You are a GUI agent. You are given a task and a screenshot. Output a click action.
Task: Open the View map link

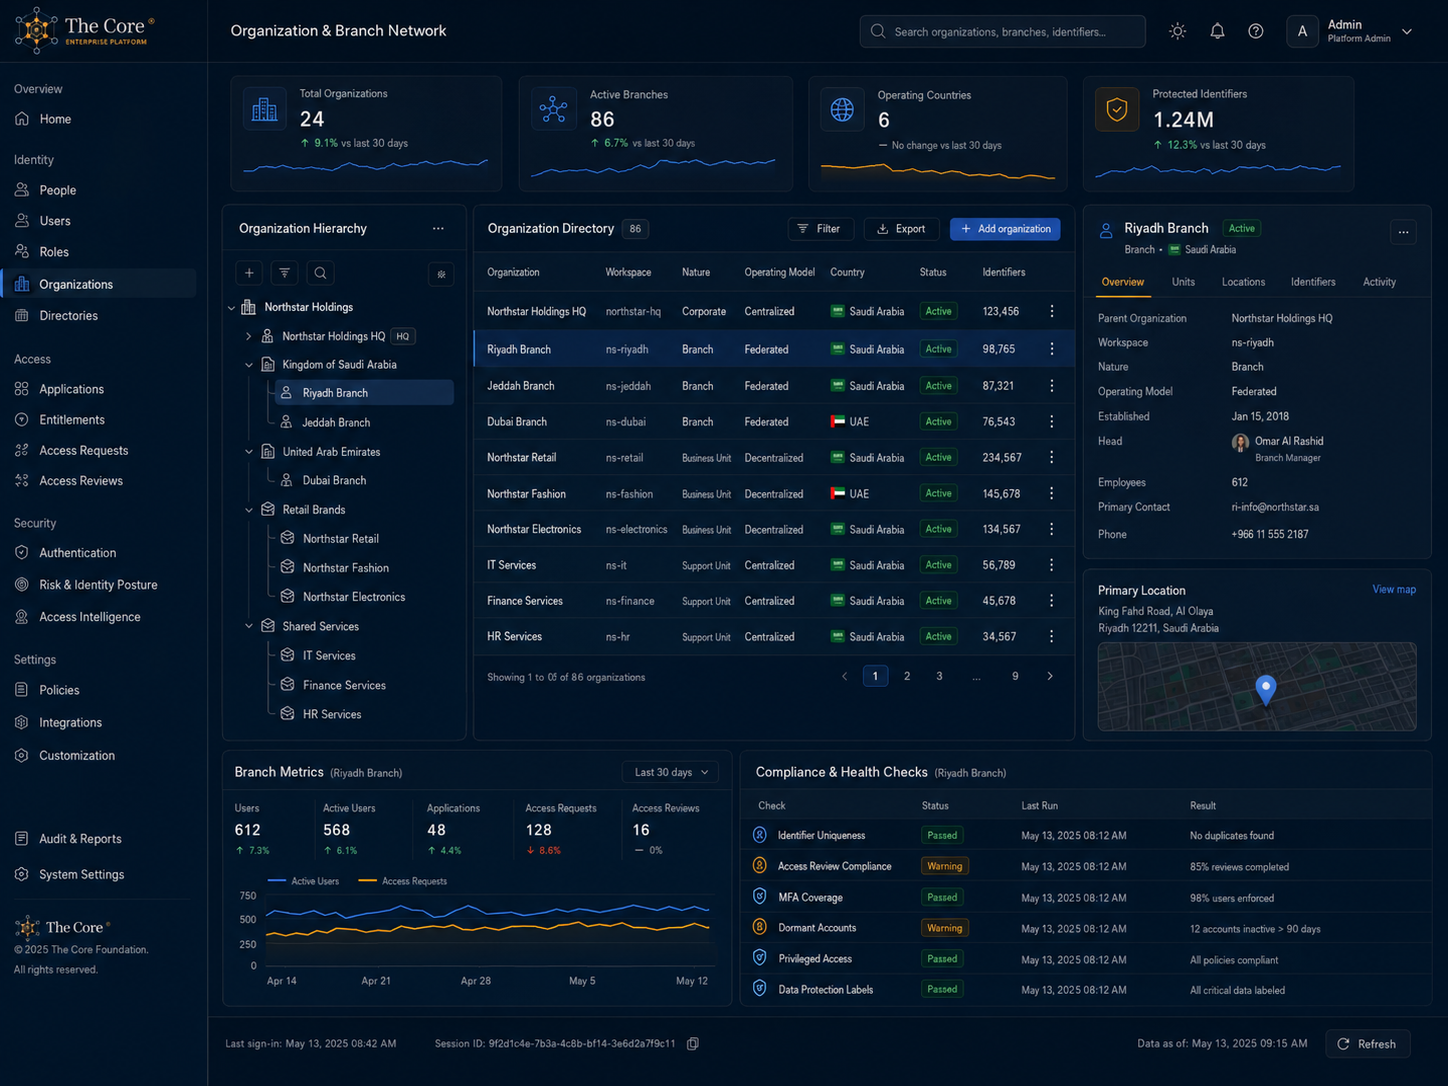(1394, 590)
